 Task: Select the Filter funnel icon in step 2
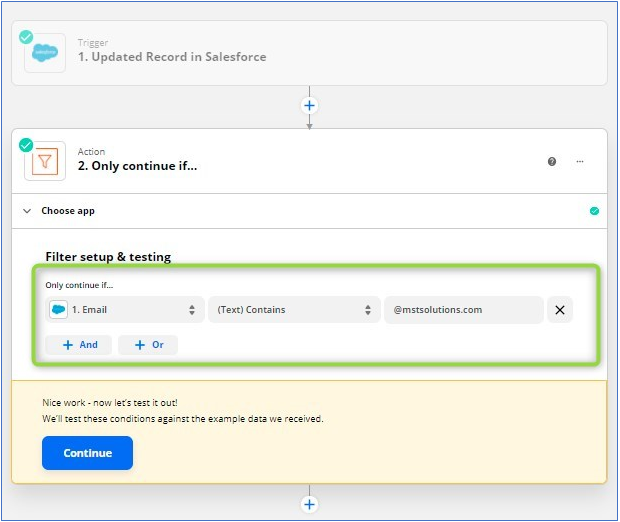(45, 161)
